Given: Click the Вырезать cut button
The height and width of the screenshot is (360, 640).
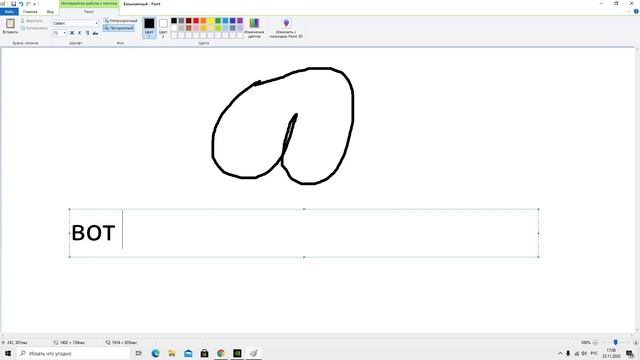Looking at the screenshot, I should tap(32, 20).
